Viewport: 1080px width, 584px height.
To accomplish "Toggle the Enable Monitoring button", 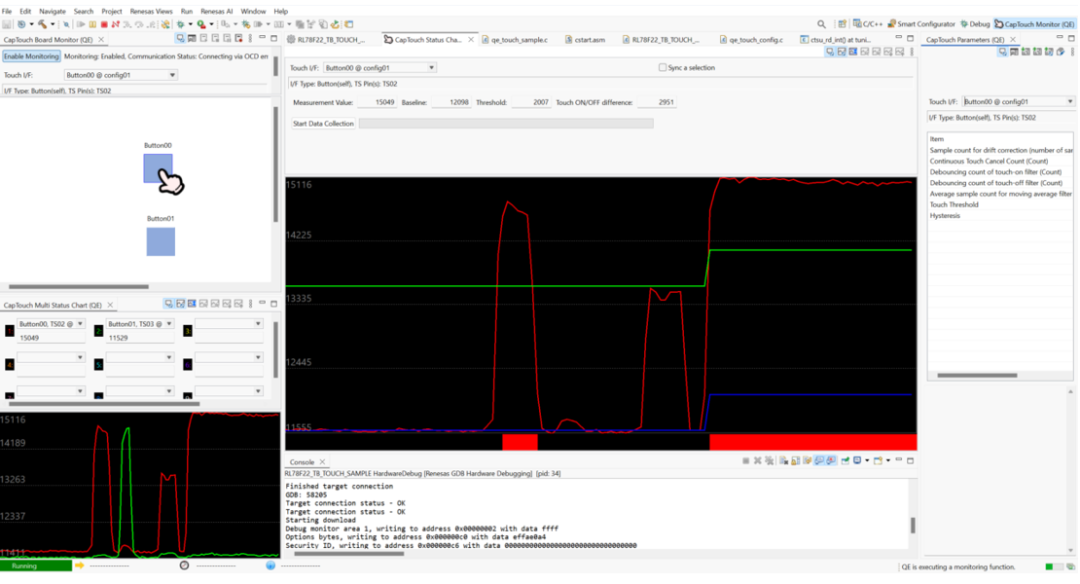I will [x=31, y=57].
